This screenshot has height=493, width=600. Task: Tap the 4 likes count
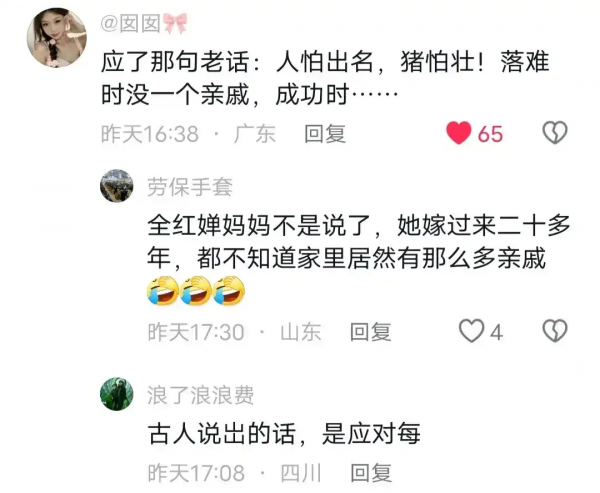pyautogui.click(x=496, y=332)
